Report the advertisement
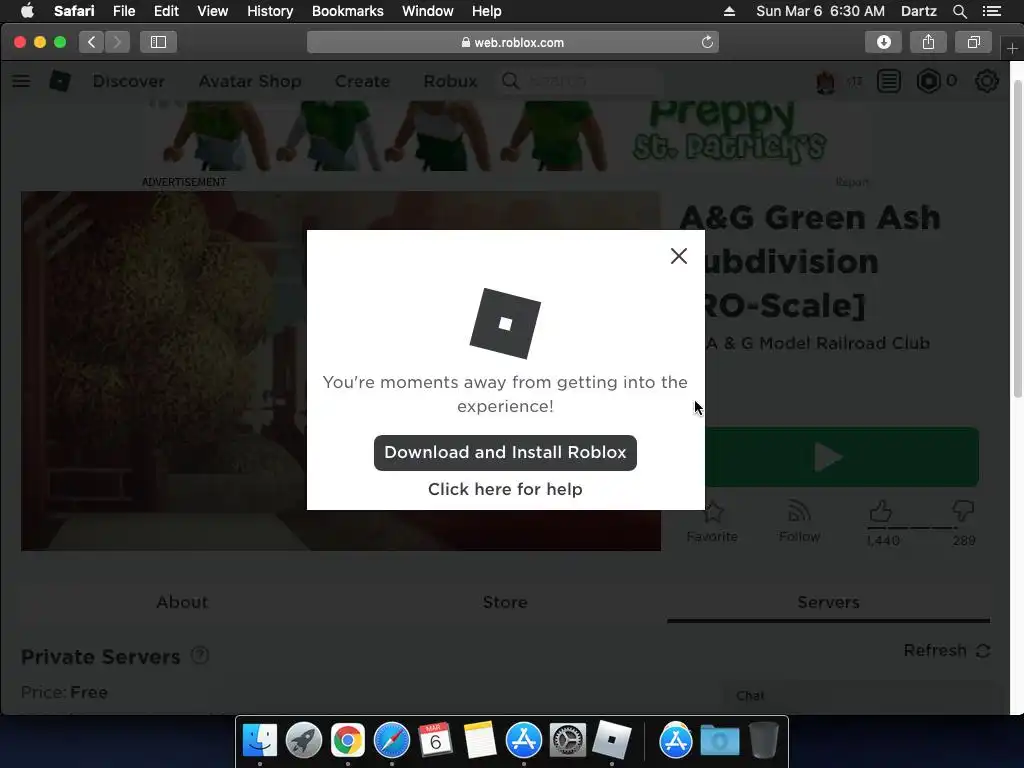Screen dimensions: 1024x768 [x=852, y=182]
